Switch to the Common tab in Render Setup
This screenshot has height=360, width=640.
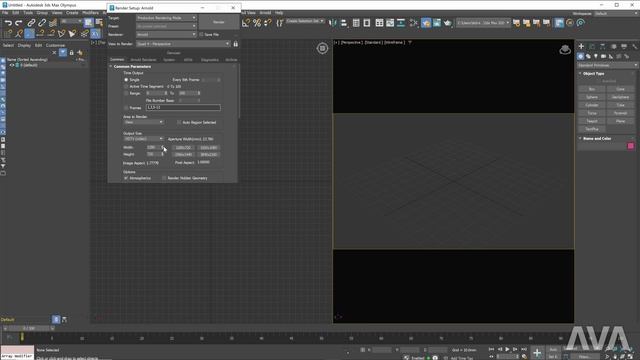pyautogui.click(x=117, y=60)
